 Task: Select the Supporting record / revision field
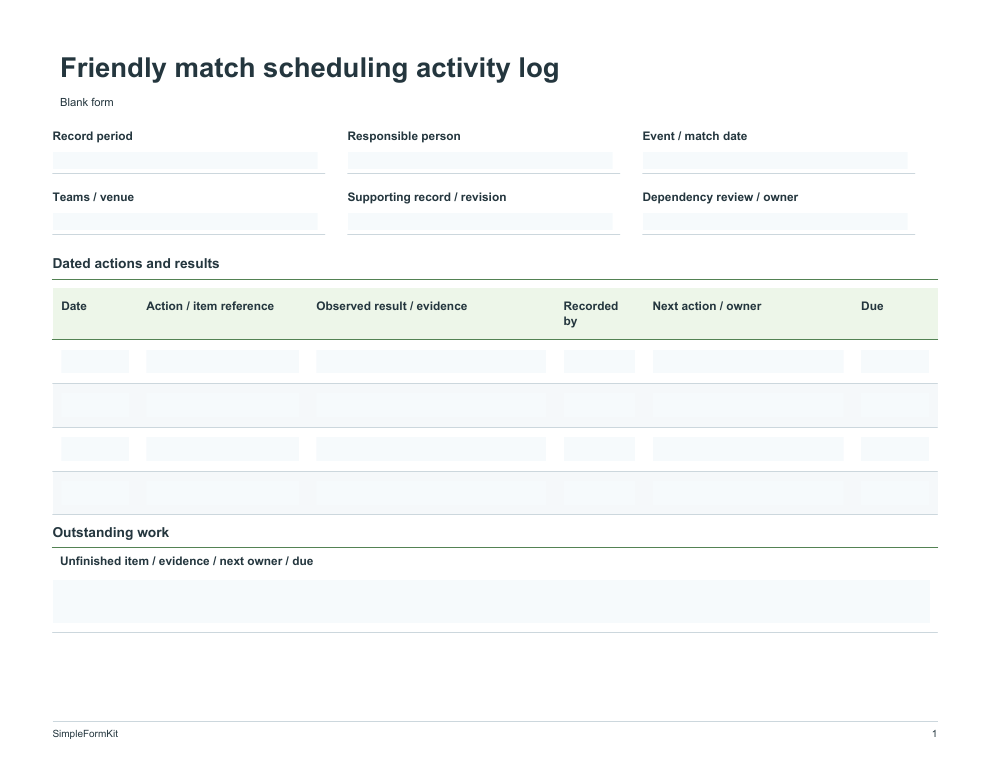point(480,222)
